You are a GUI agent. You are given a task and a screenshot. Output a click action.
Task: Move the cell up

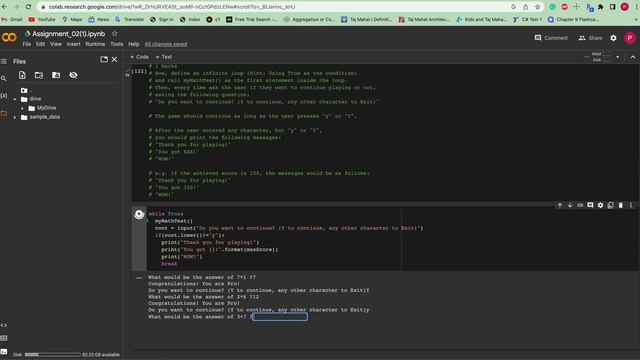click(560, 205)
